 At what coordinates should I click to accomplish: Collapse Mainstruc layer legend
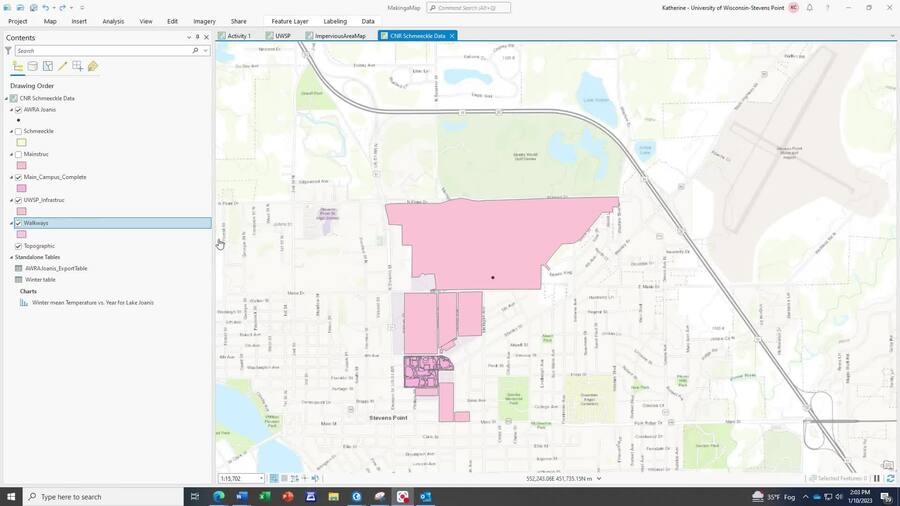pos(11,154)
